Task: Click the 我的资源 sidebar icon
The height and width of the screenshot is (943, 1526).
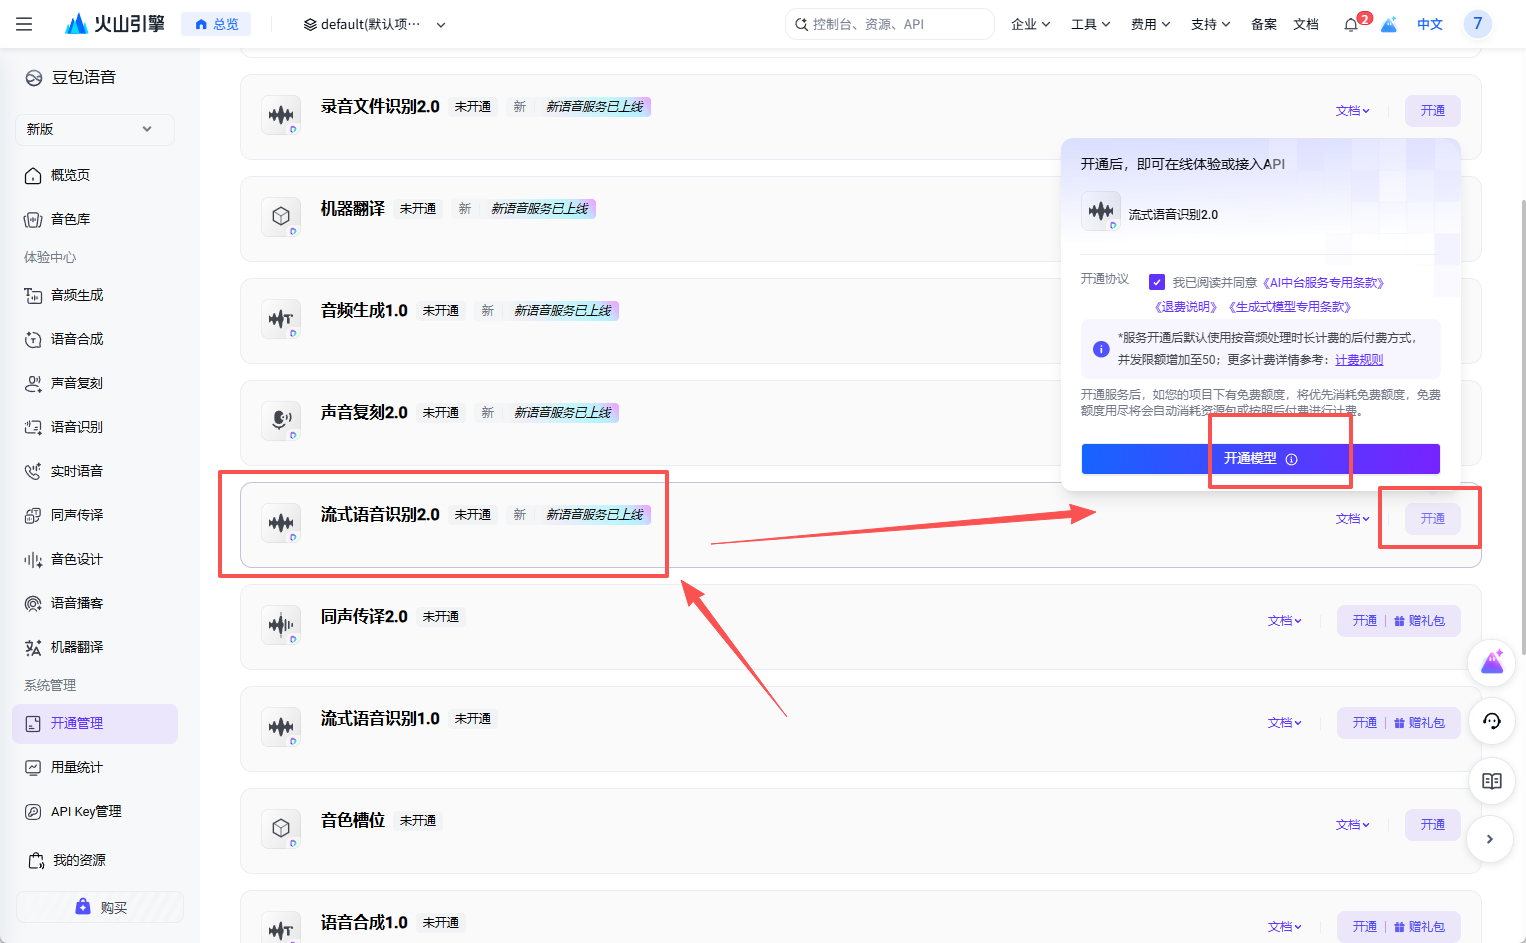Action: [x=36, y=860]
